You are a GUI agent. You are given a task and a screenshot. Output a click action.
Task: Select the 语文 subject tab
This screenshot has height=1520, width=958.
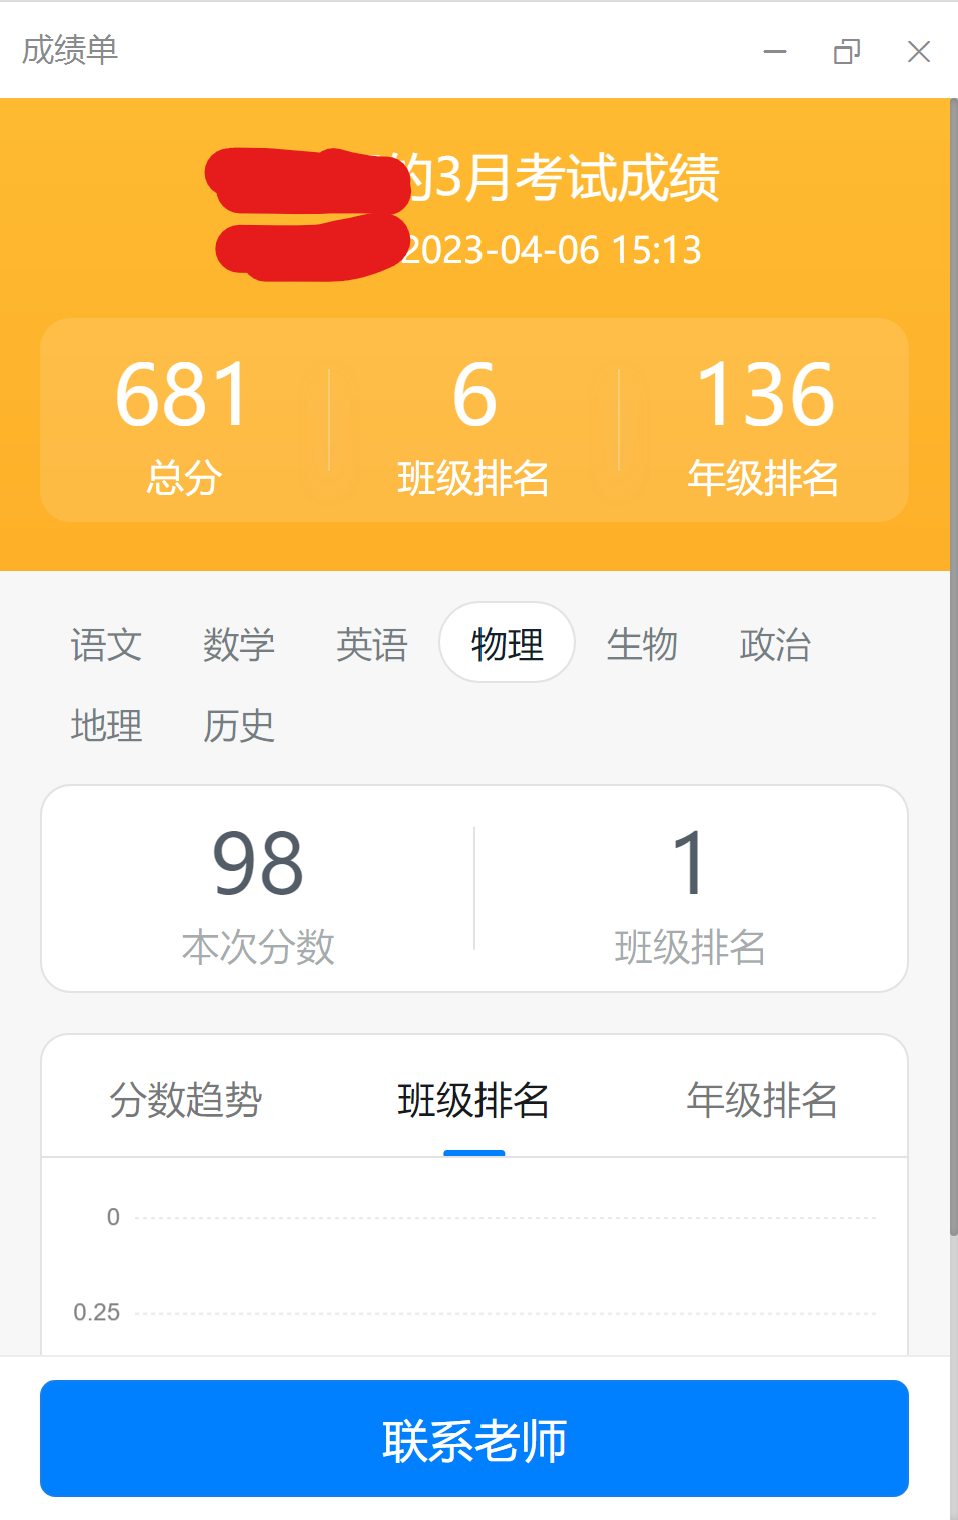pyautogui.click(x=106, y=645)
